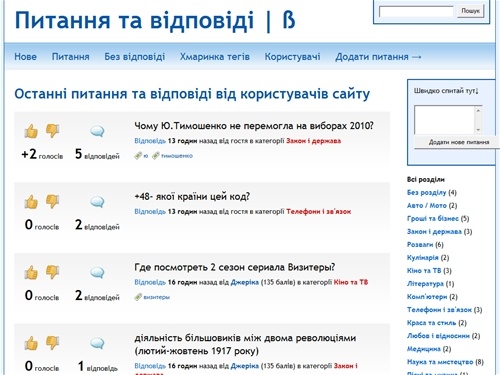Open category 'Закон і держава' in Тимошенко row

[x=313, y=141]
